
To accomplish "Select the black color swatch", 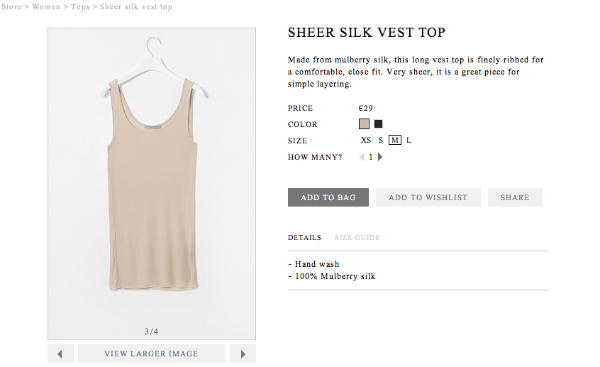I will [378, 124].
